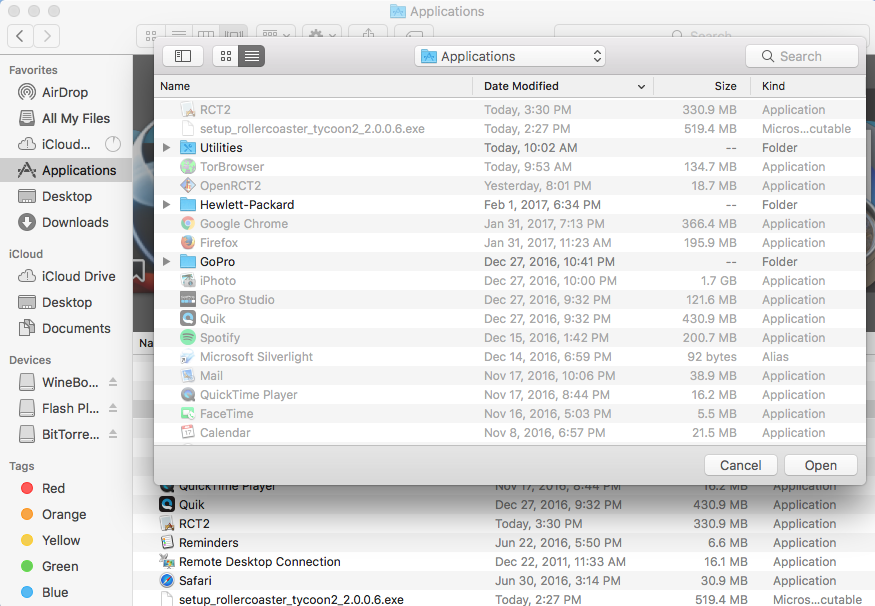Image resolution: width=875 pixels, height=606 pixels.
Task: Go back in the Finder window
Action: [x=20, y=36]
